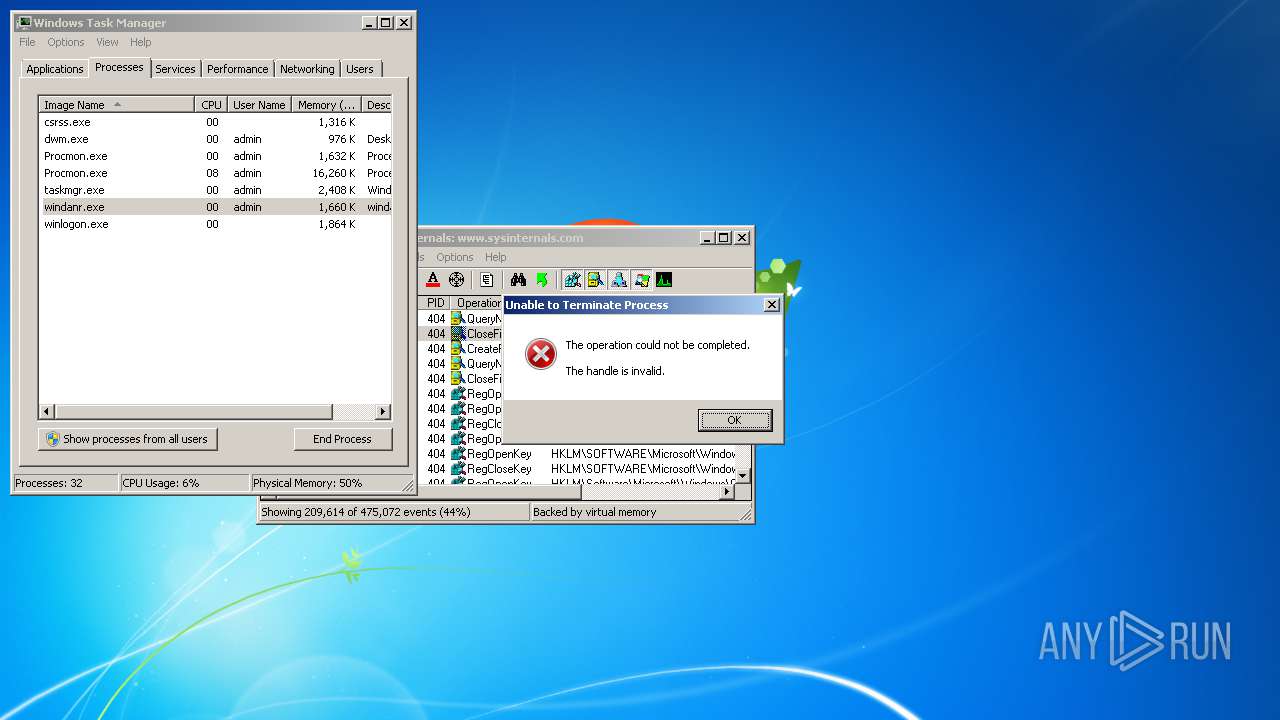Click the Process Tree icon in Process Monitor
The image size is (1280, 720).
(487, 280)
